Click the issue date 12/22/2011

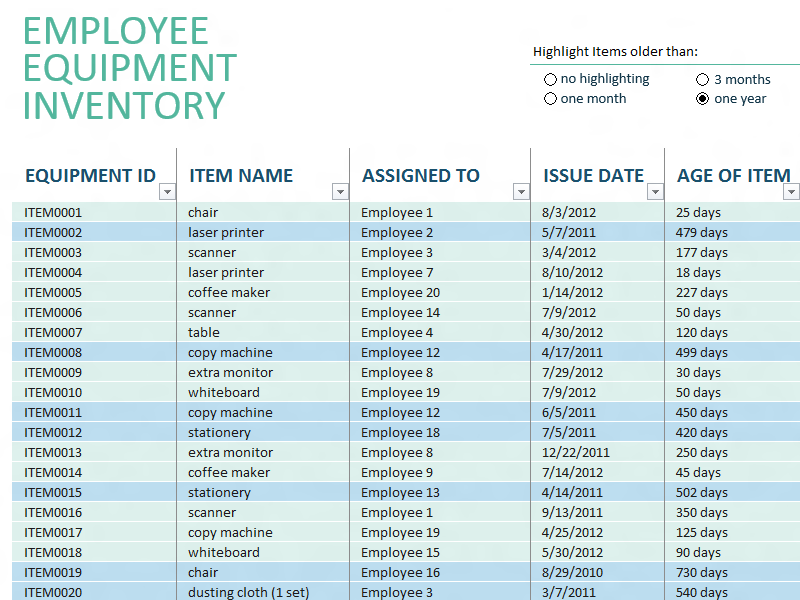click(x=597, y=453)
